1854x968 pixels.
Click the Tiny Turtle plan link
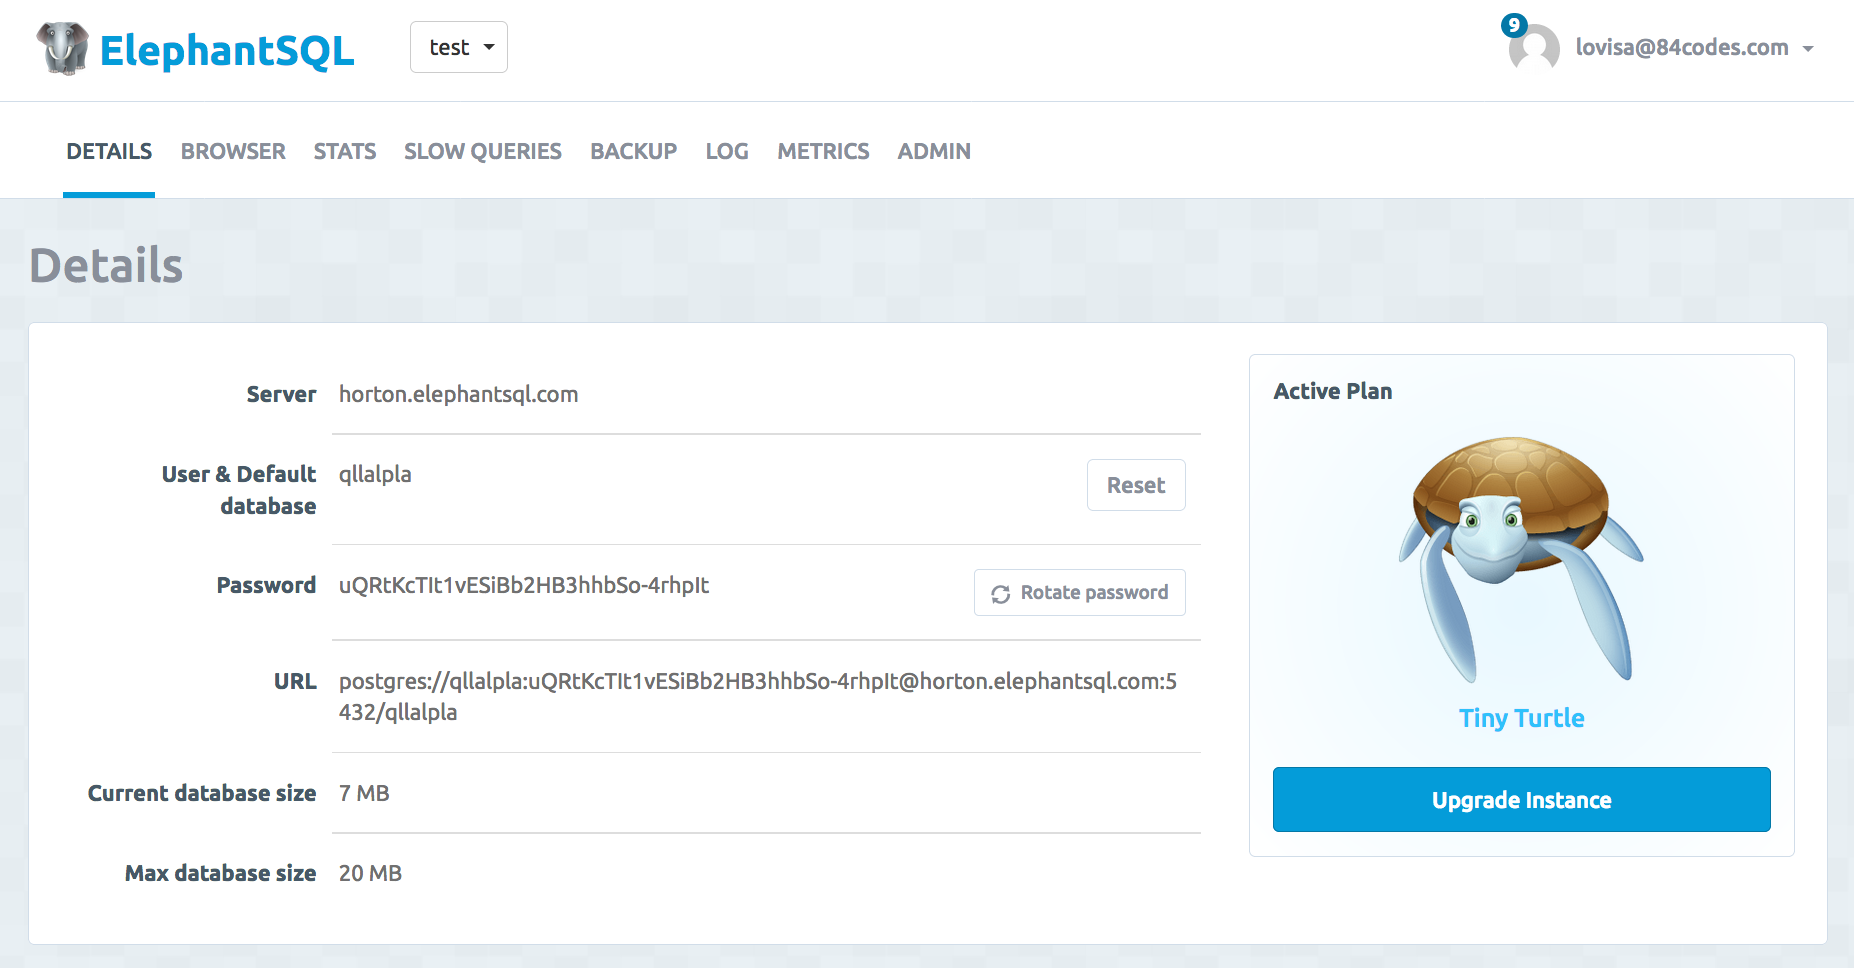pyautogui.click(x=1521, y=717)
